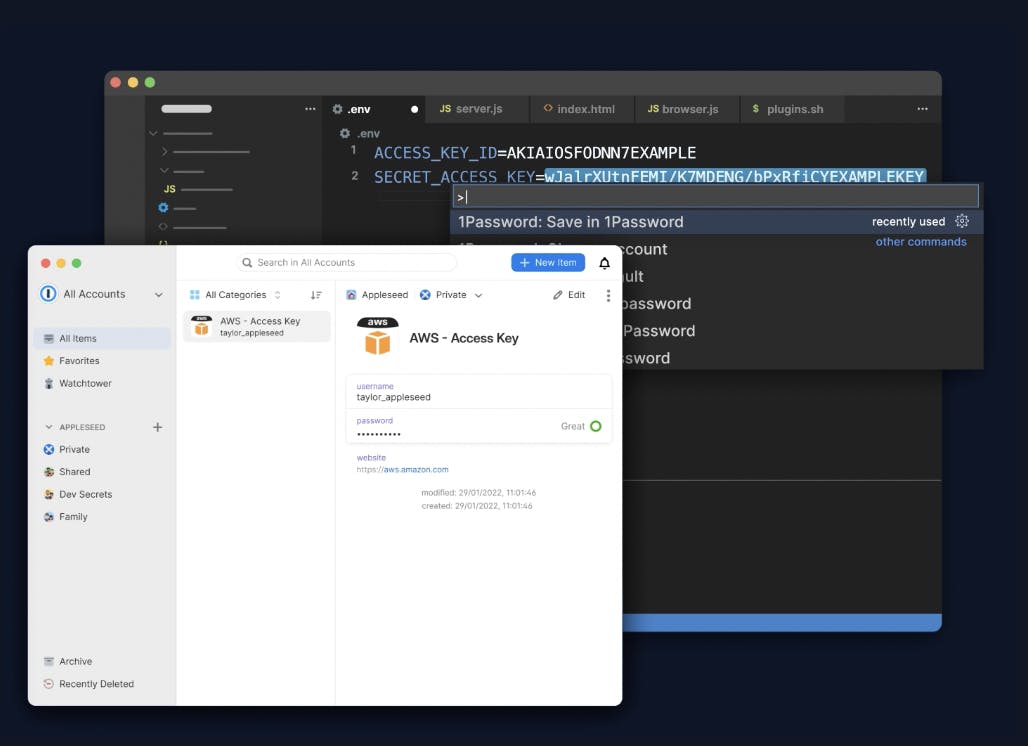Open the aws.amazon.com website link
The width and height of the screenshot is (1028, 746).
(x=415, y=469)
